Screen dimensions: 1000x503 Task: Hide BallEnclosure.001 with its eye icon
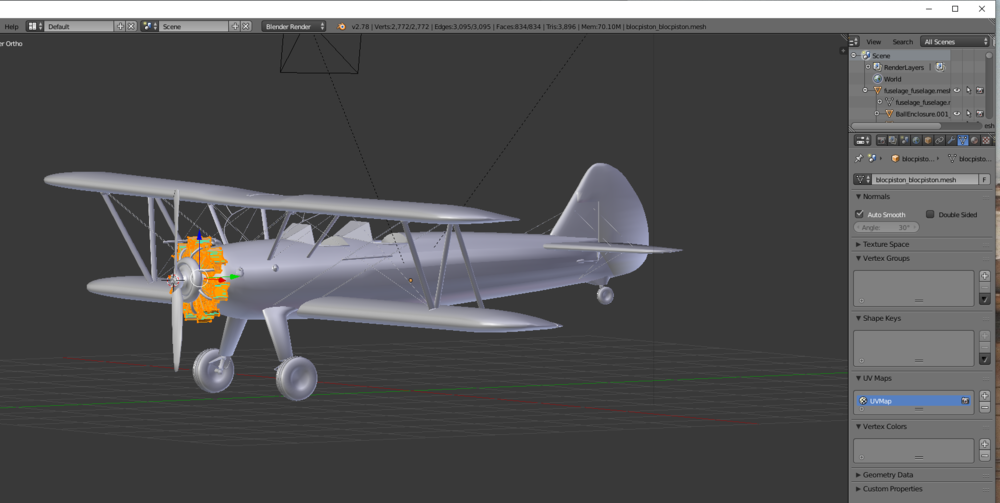click(957, 113)
